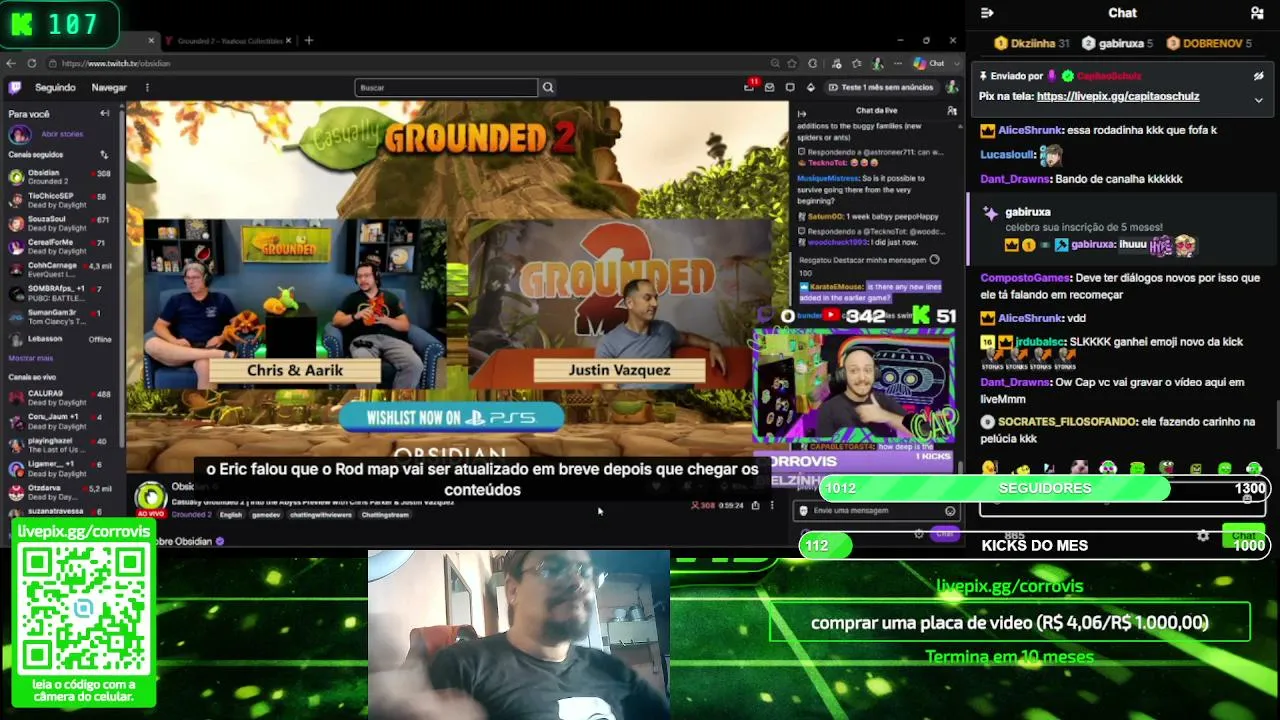Image resolution: width=1280 pixels, height=720 pixels.
Task: Go back using the browser back arrow
Action: coord(11,63)
